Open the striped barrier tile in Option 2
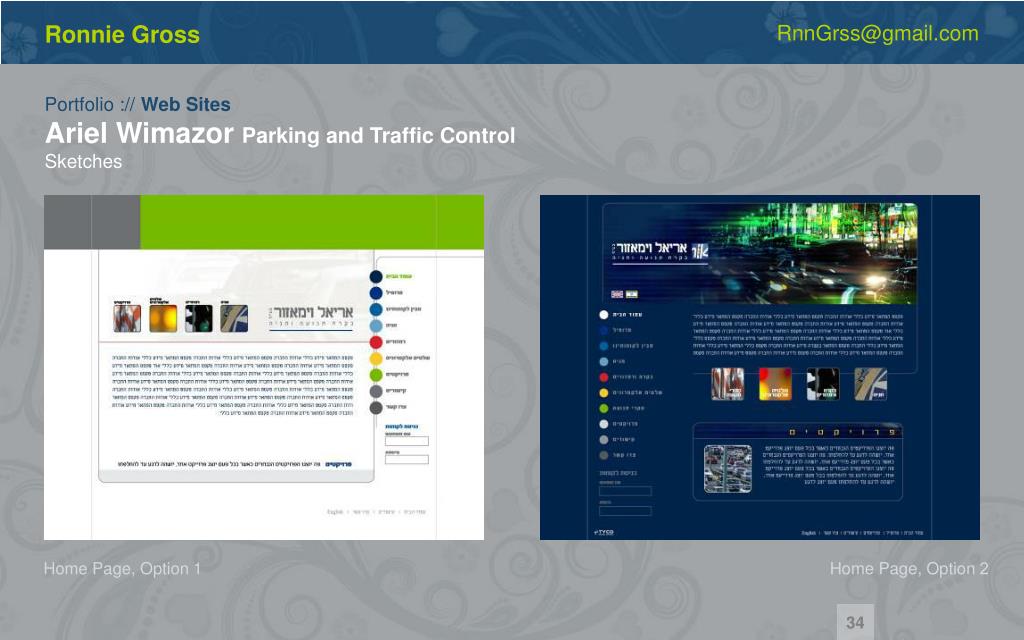1024x640 pixels. click(x=728, y=384)
